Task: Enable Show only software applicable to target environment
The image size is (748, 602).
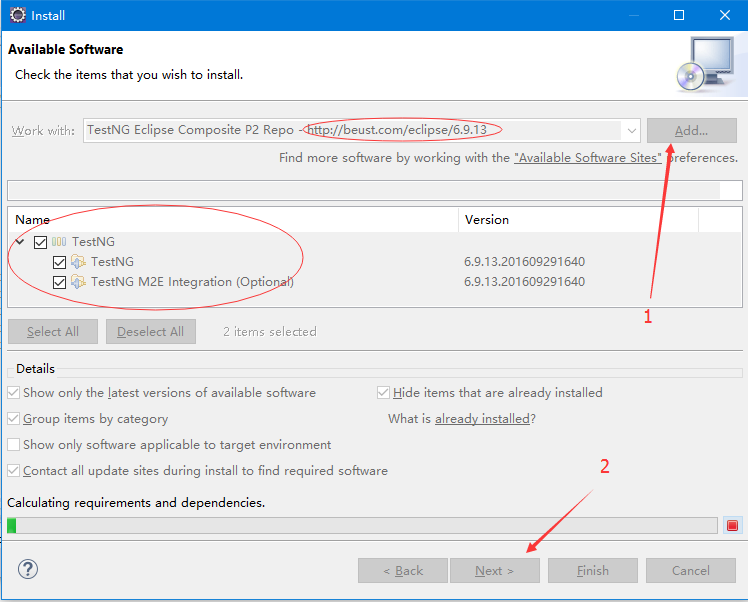Action: pos(14,445)
